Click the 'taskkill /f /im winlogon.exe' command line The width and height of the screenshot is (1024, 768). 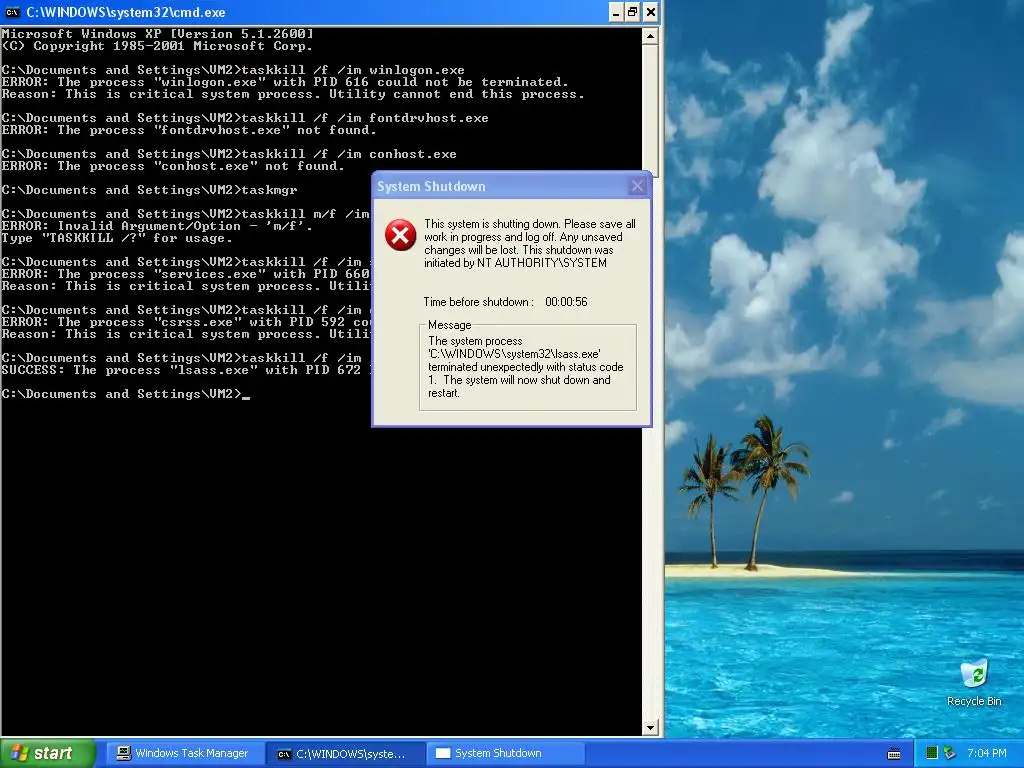233,70
